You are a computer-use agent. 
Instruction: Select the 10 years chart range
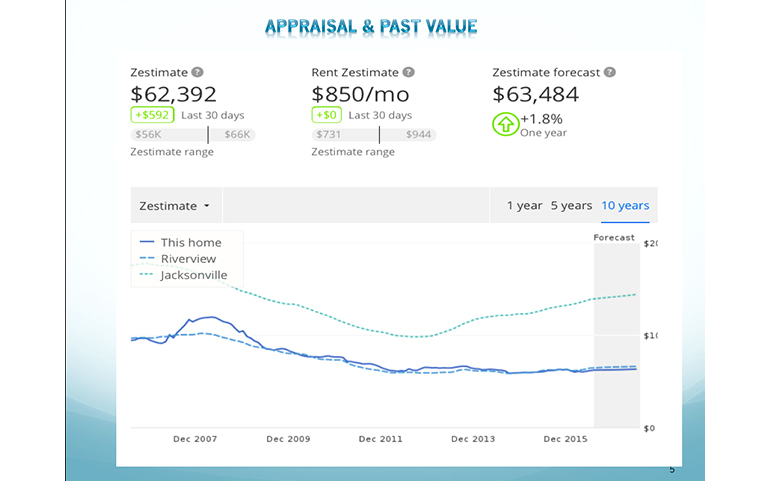click(625, 206)
